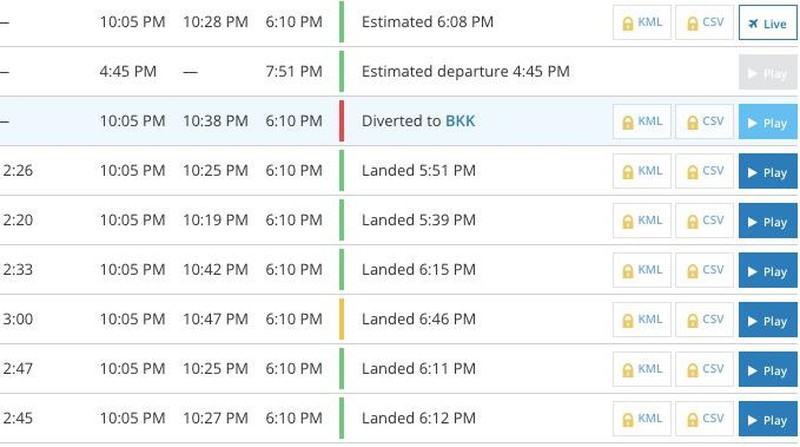Screen dimensions: 800x447
Task: Play the flight that landed 6:12 PM
Action: 768,419
